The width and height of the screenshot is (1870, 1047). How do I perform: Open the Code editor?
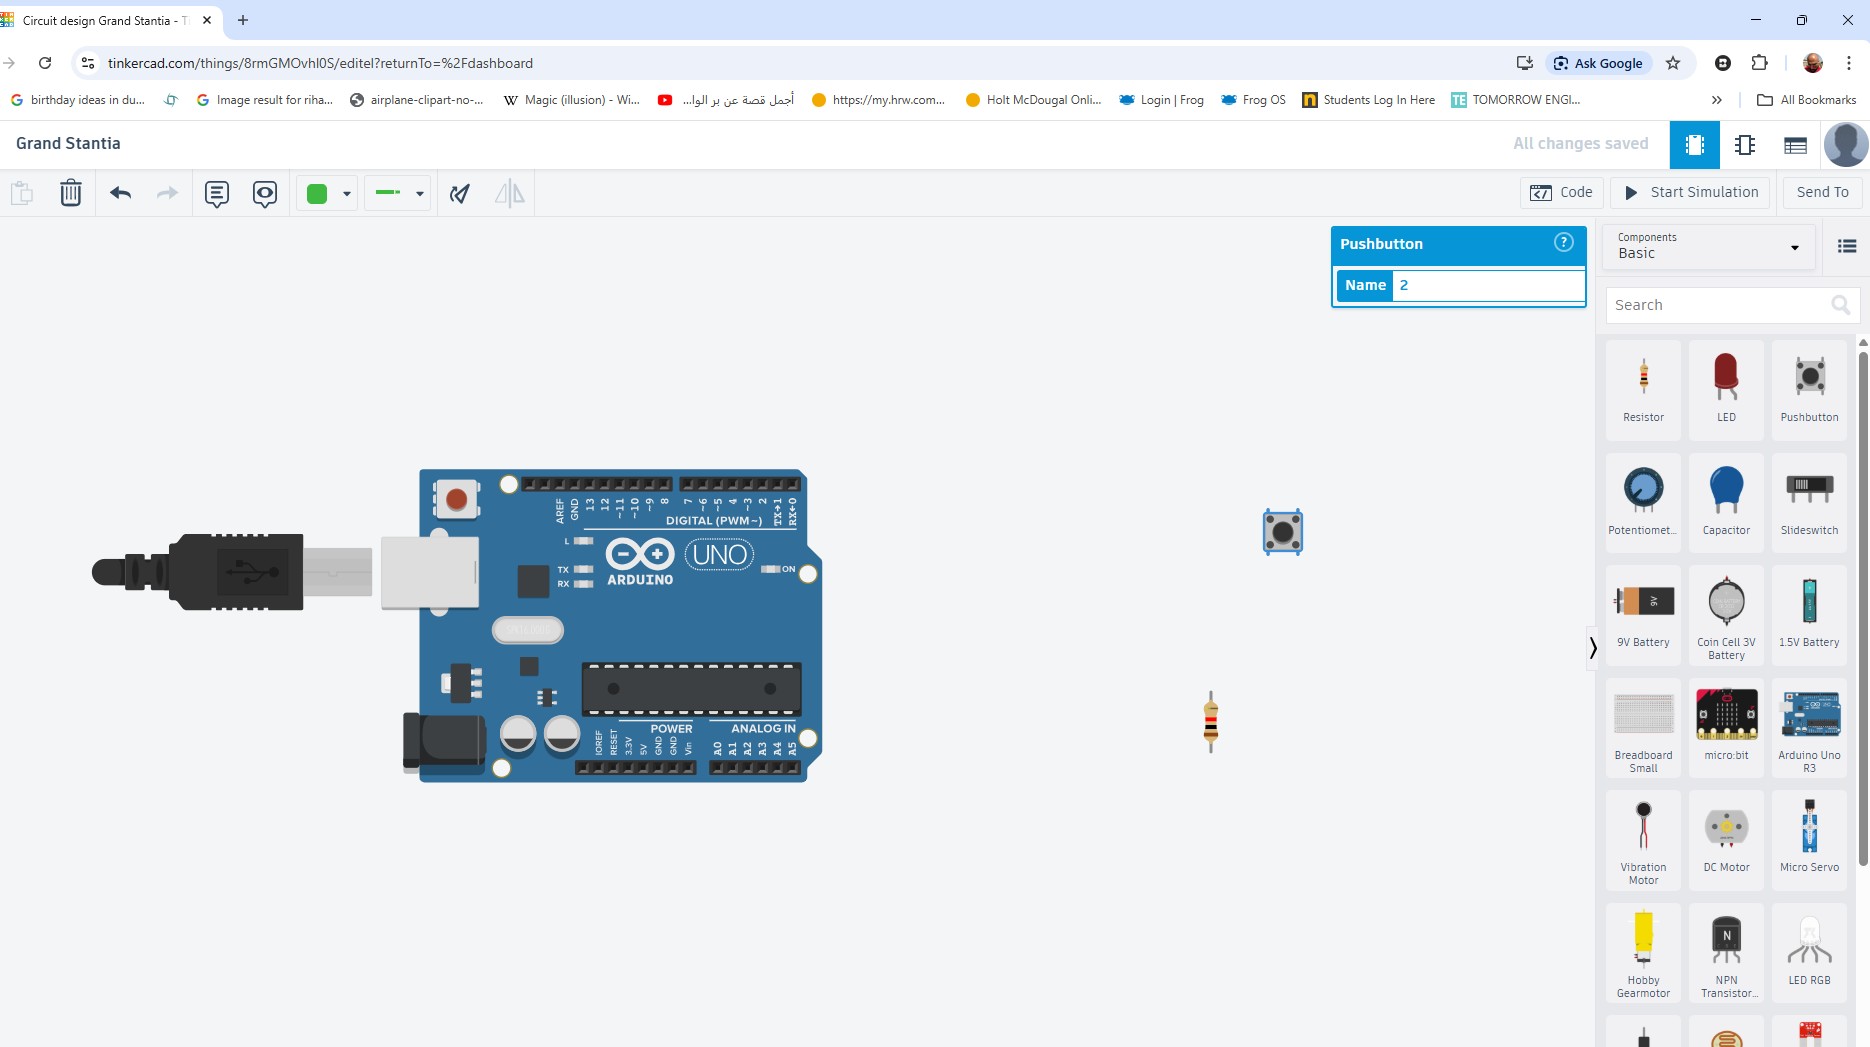pos(1562,192)
